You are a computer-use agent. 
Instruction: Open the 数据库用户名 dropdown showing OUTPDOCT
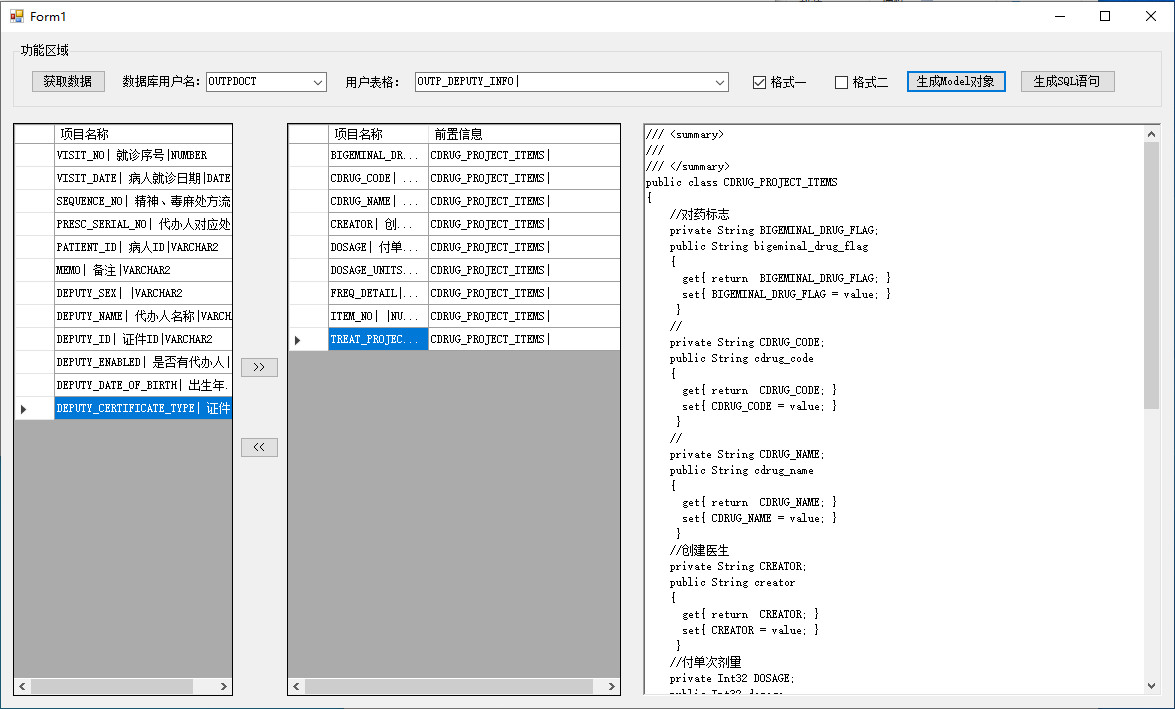pyautogui.click(x=318, y=82)
